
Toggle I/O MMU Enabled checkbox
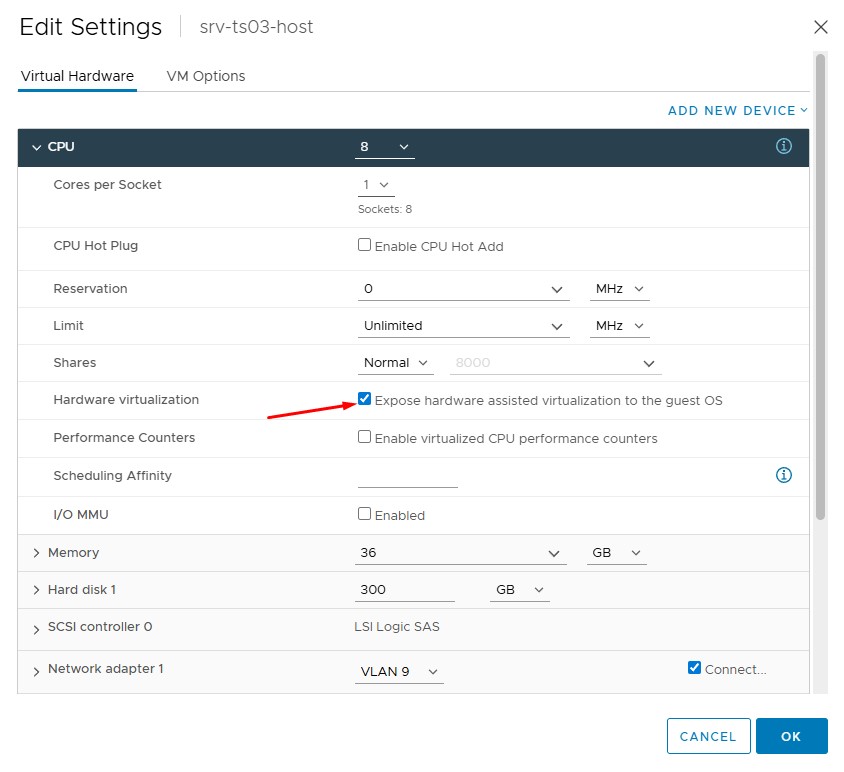tap(365, 514)
